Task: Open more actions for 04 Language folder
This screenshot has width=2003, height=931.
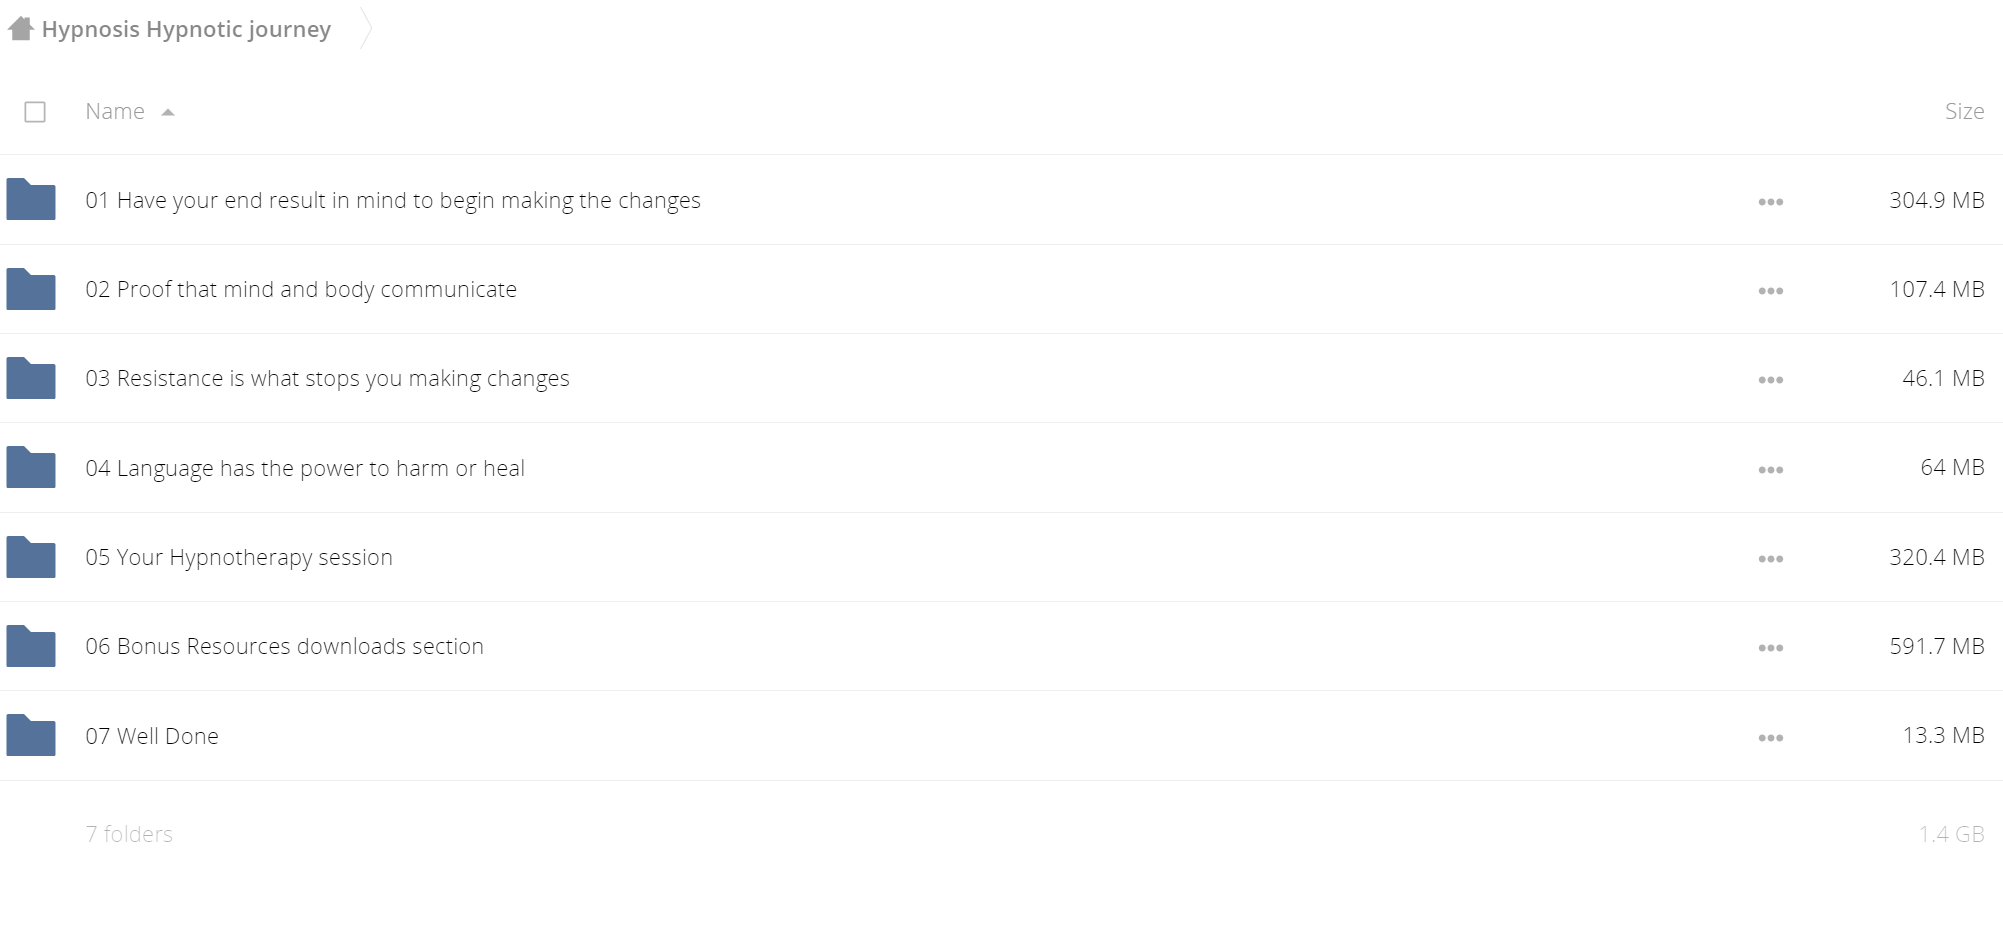Action: (x=1770, y=470)
